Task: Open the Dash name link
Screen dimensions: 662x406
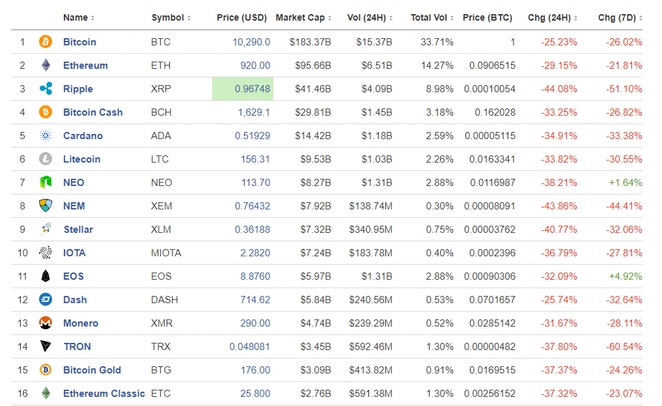Action: pyautogui.click(x=75, y=300)
